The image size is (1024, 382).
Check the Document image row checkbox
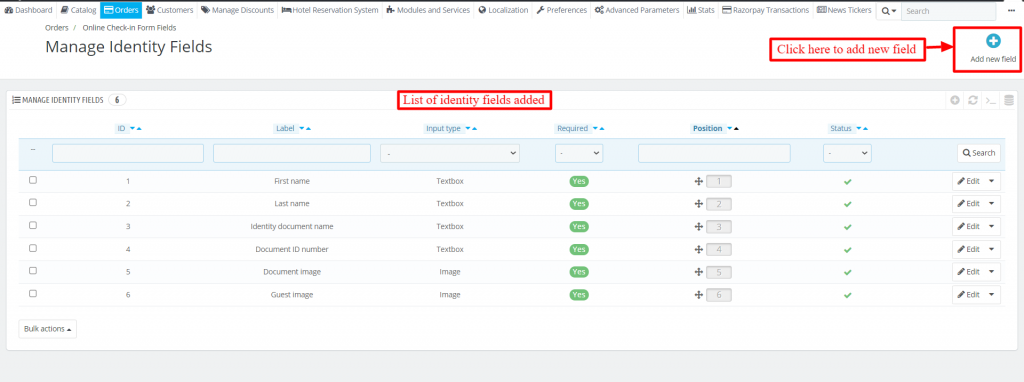(33, 270)
